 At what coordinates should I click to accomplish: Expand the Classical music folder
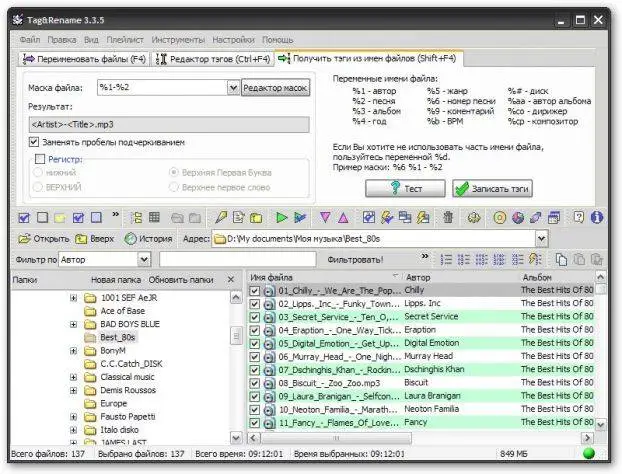point(73,377)
